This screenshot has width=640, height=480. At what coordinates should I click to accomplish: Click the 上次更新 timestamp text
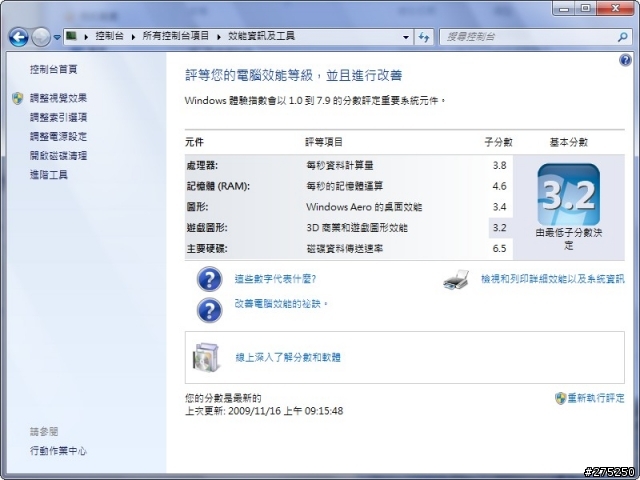pyautogui.click(x=264, y=411)
